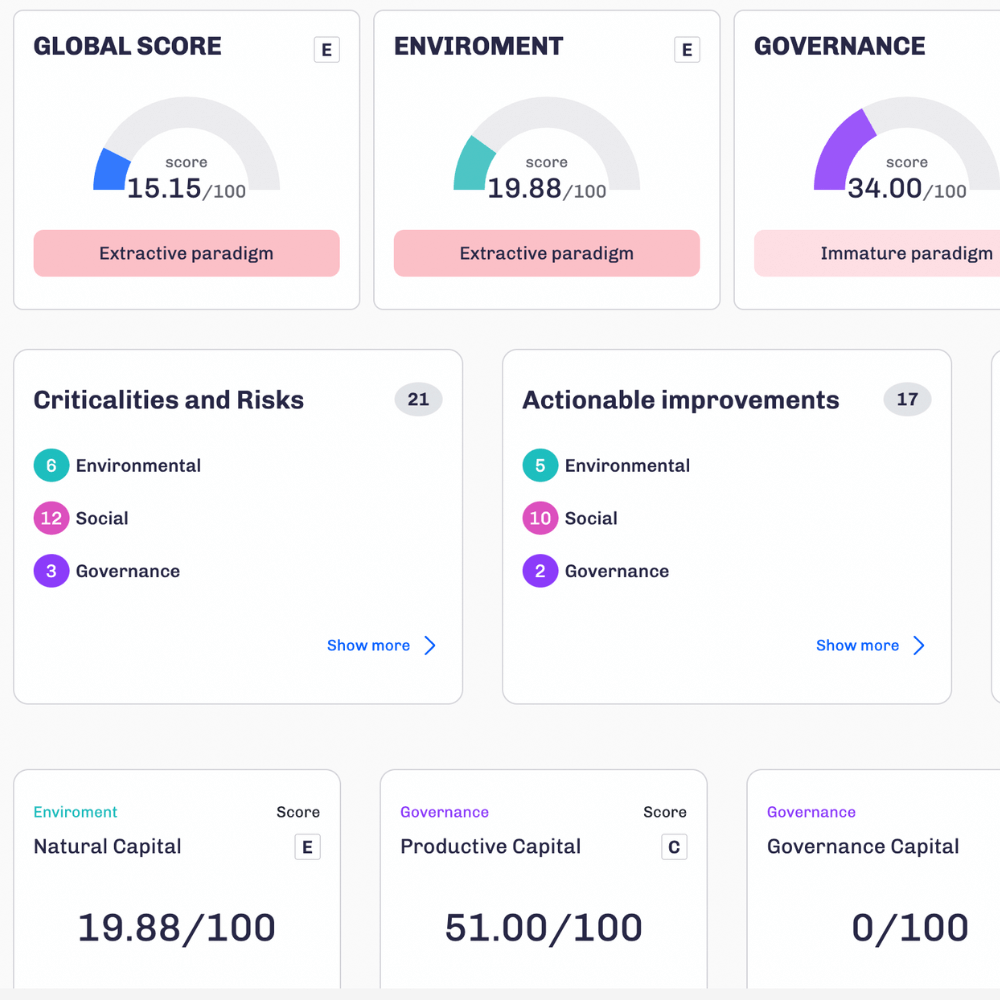Click the teal Enviroment category label
The width and height of the screenshot is (1000, 1000).
click(75, 812)
